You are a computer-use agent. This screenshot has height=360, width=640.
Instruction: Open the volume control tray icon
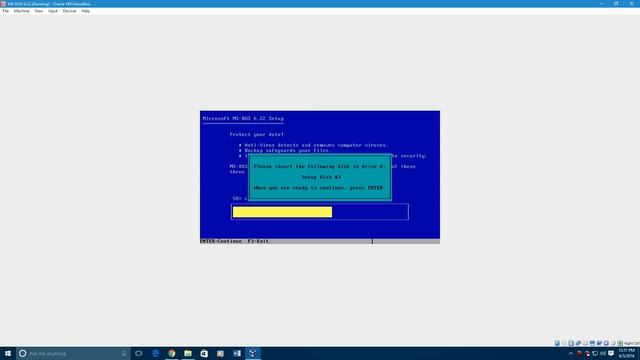point(603,353)
